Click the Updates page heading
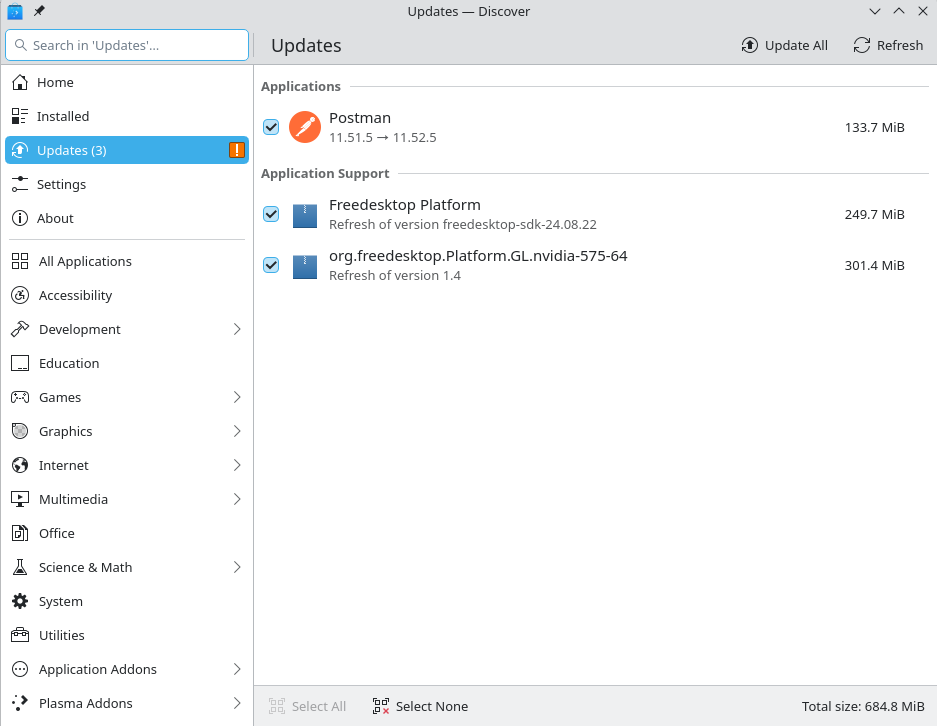This screenshot has width=940, height=726. (306, 46)
